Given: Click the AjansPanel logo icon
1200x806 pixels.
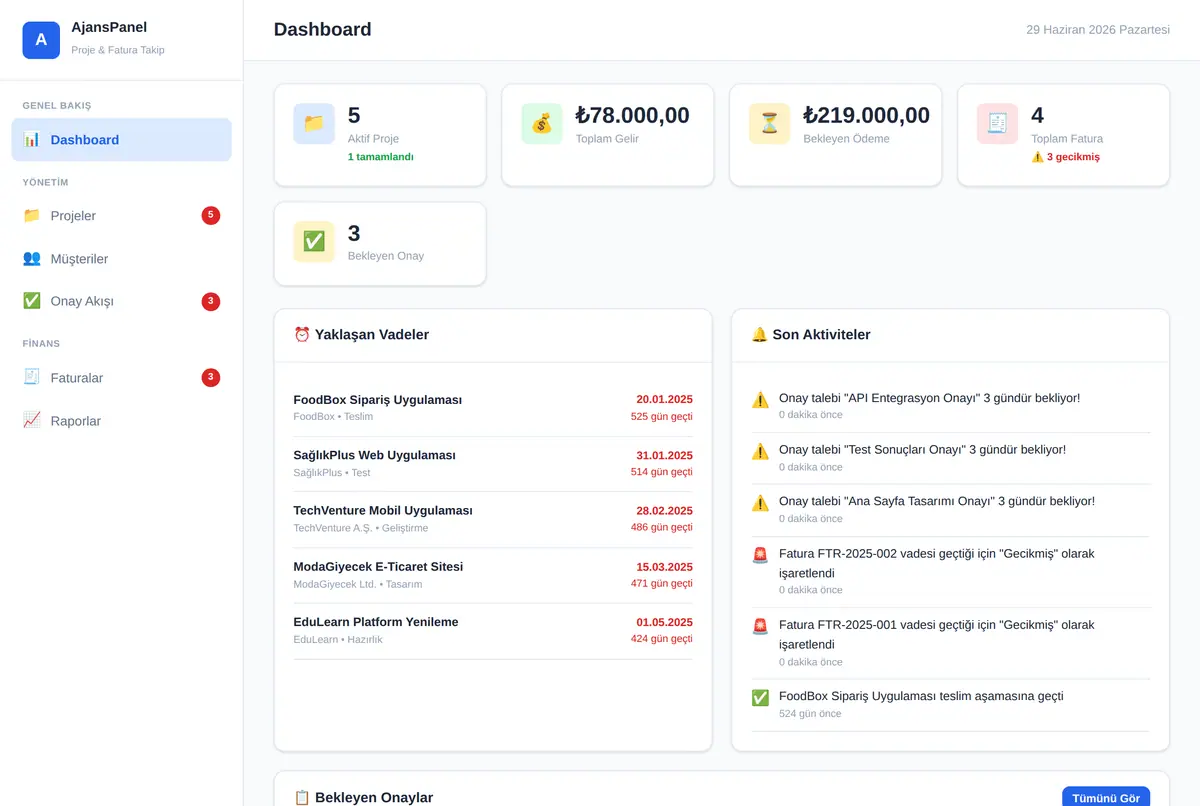Looking at the screenshot, I should (x=41, y=40).
